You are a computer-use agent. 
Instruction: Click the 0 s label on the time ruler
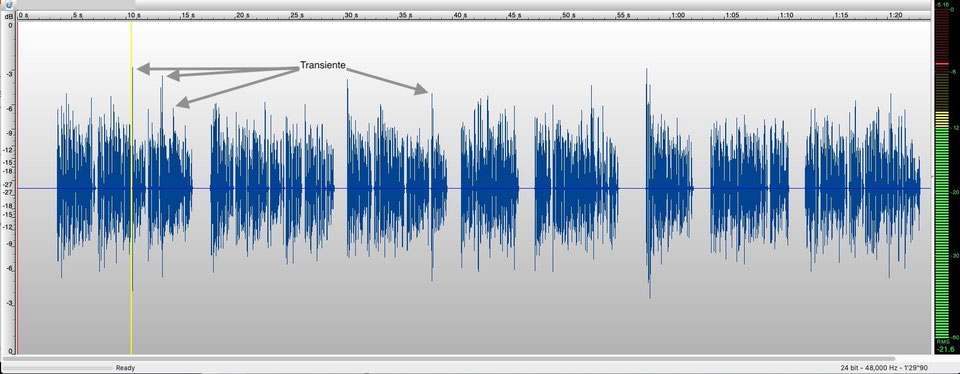(x=24, y=15)
